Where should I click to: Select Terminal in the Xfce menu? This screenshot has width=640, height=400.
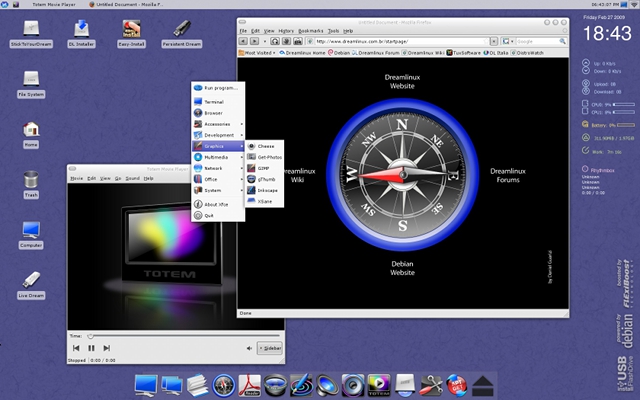coord(218,102)
